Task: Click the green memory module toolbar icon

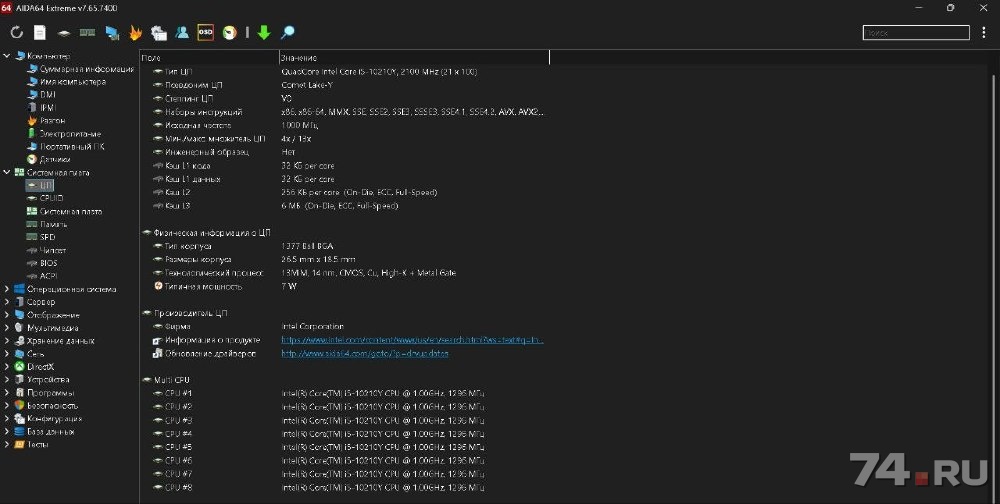Action: (87, 33)
